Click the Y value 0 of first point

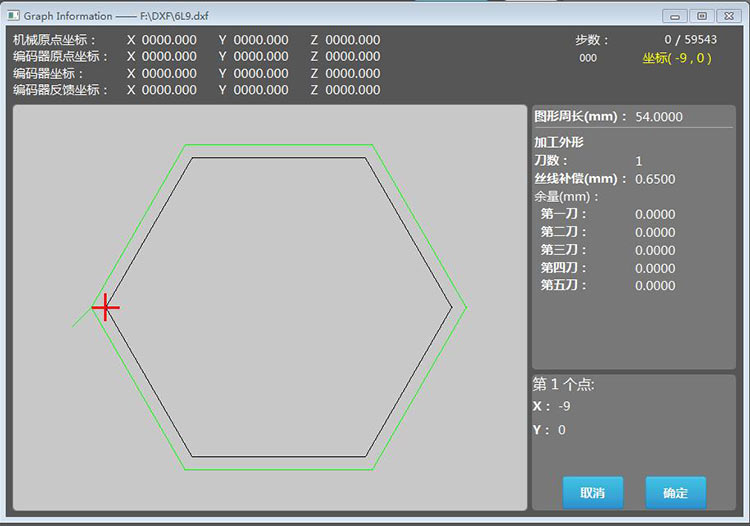click(562, 430)
